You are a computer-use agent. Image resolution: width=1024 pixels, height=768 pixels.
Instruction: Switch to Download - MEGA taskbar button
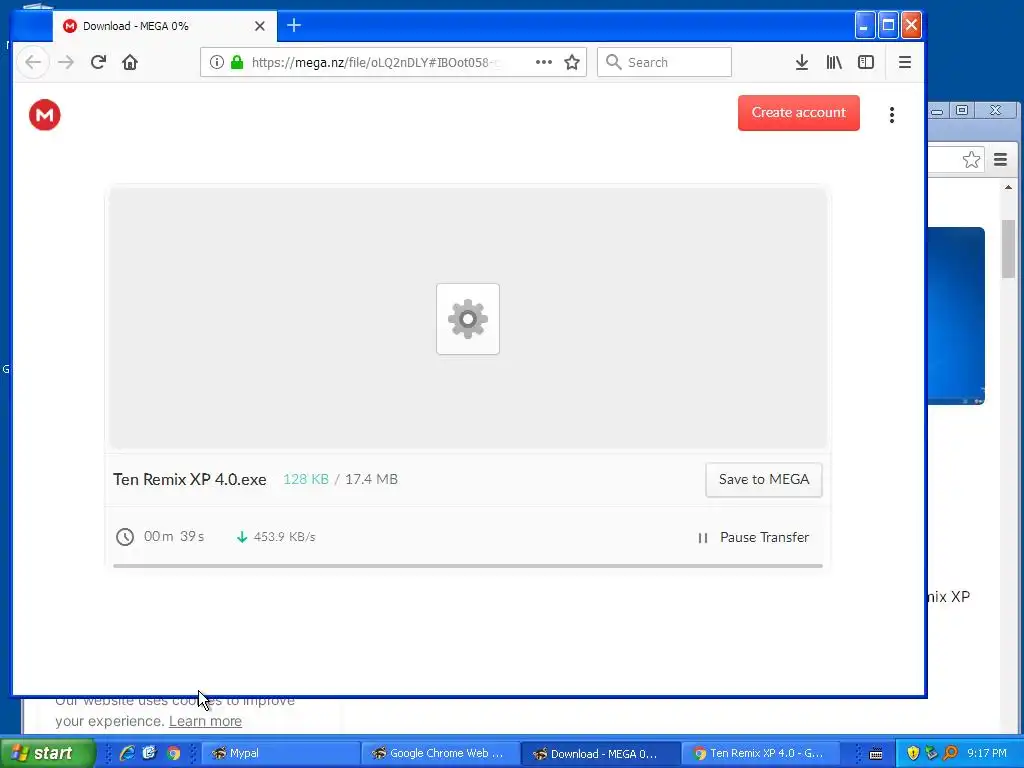601,753
